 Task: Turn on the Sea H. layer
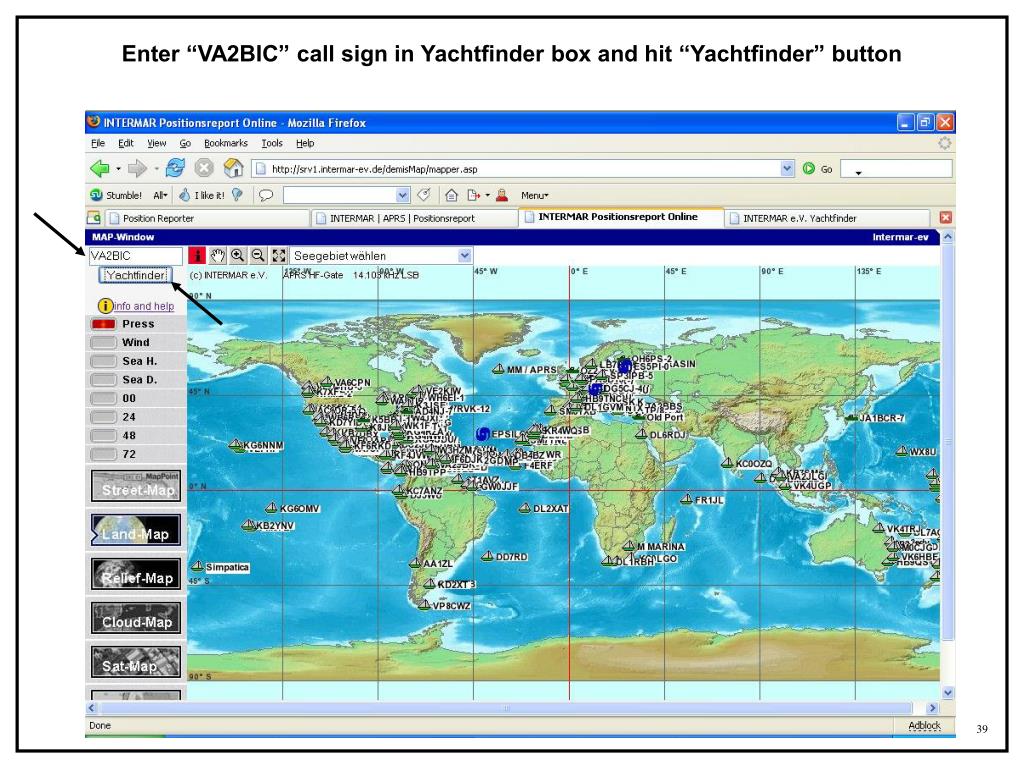(104, 361)
